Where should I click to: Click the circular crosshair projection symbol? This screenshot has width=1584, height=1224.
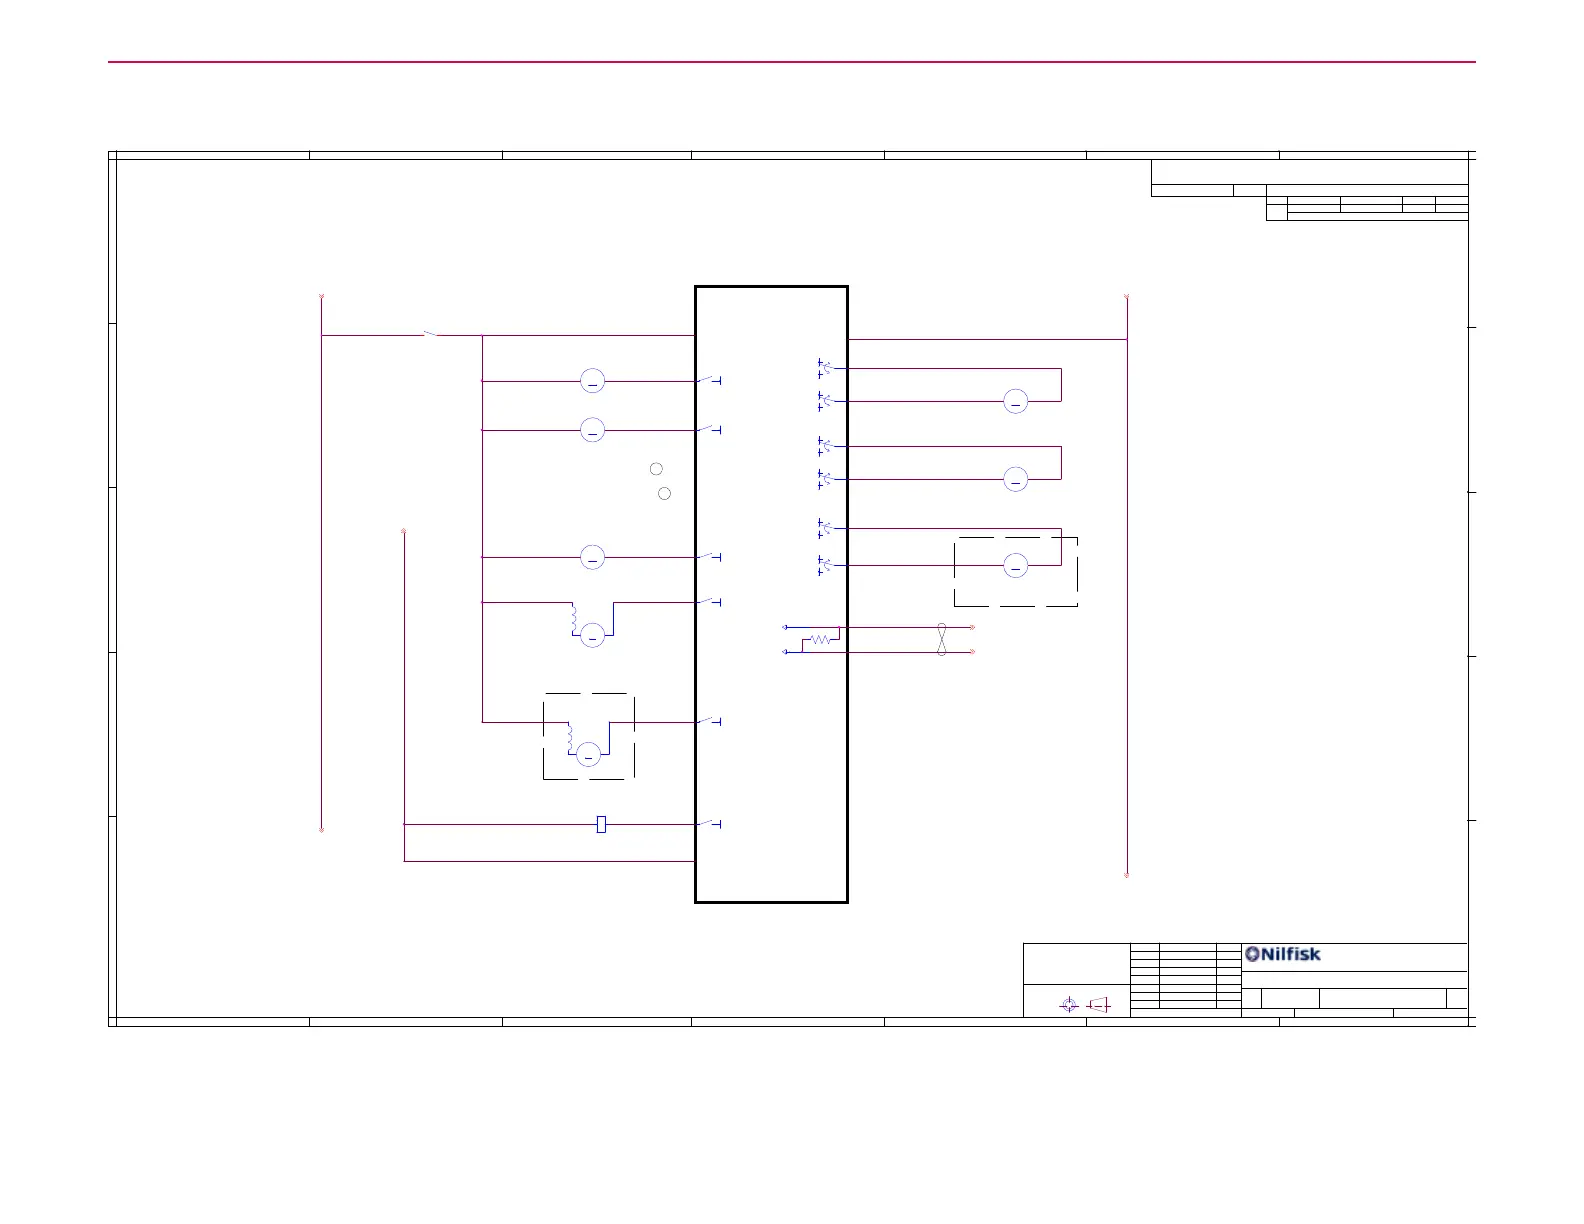pos(1068,1004)
